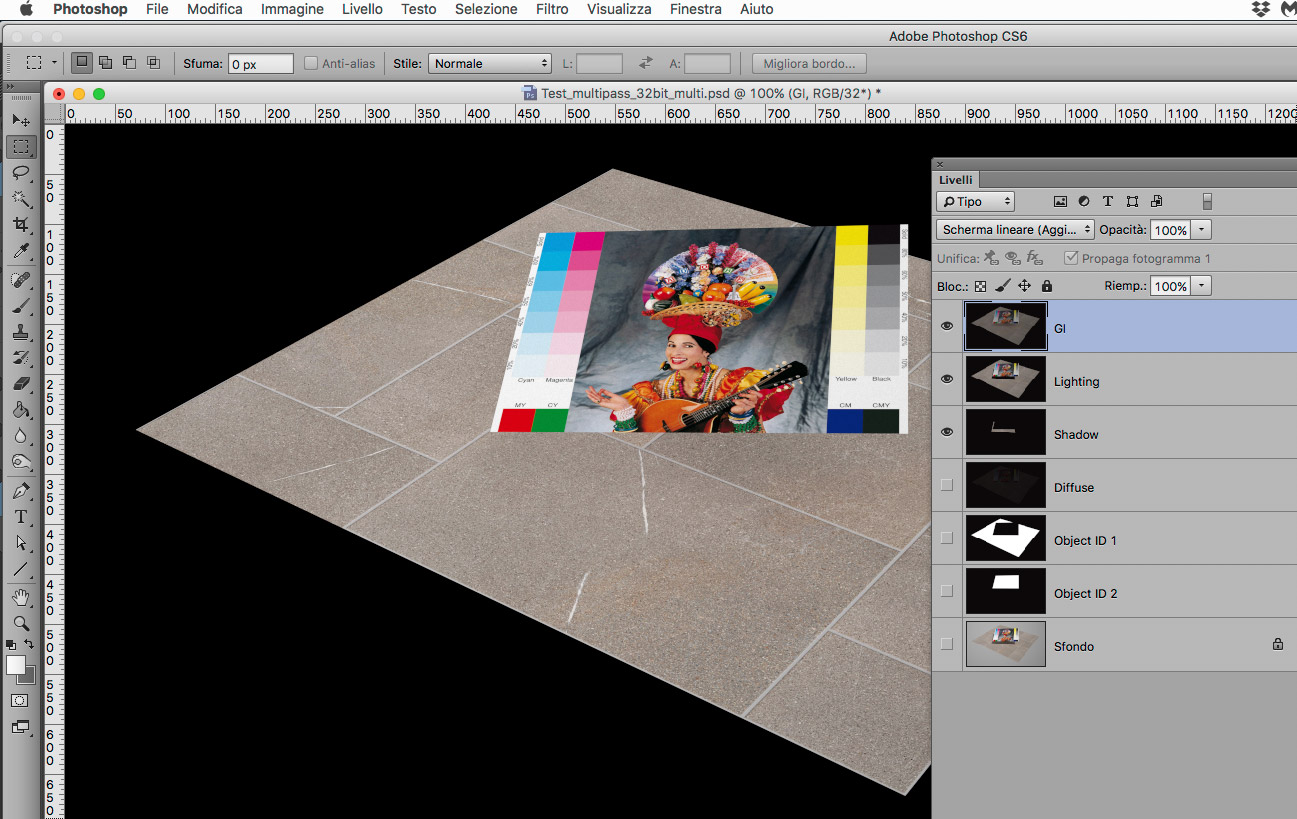Filter layers by adjustment layers icon

point(1083,201)
